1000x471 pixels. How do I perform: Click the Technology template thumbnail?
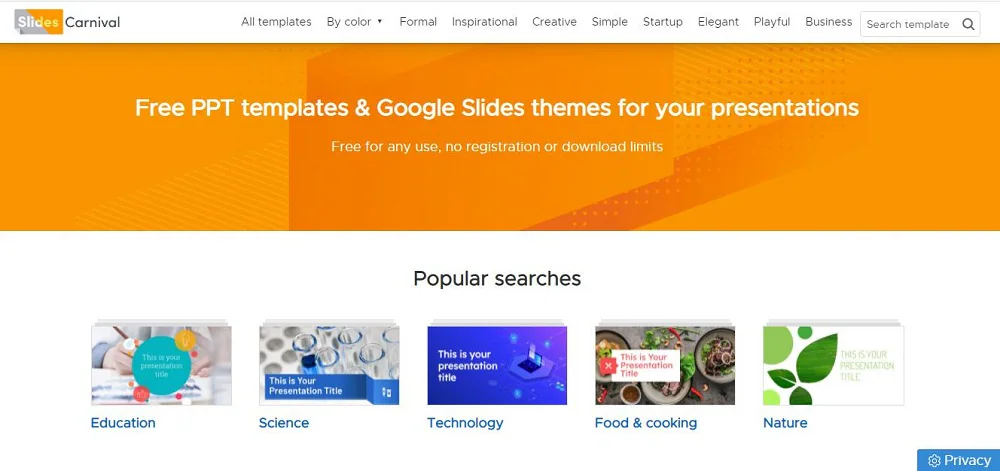click(x=497, y=365)
